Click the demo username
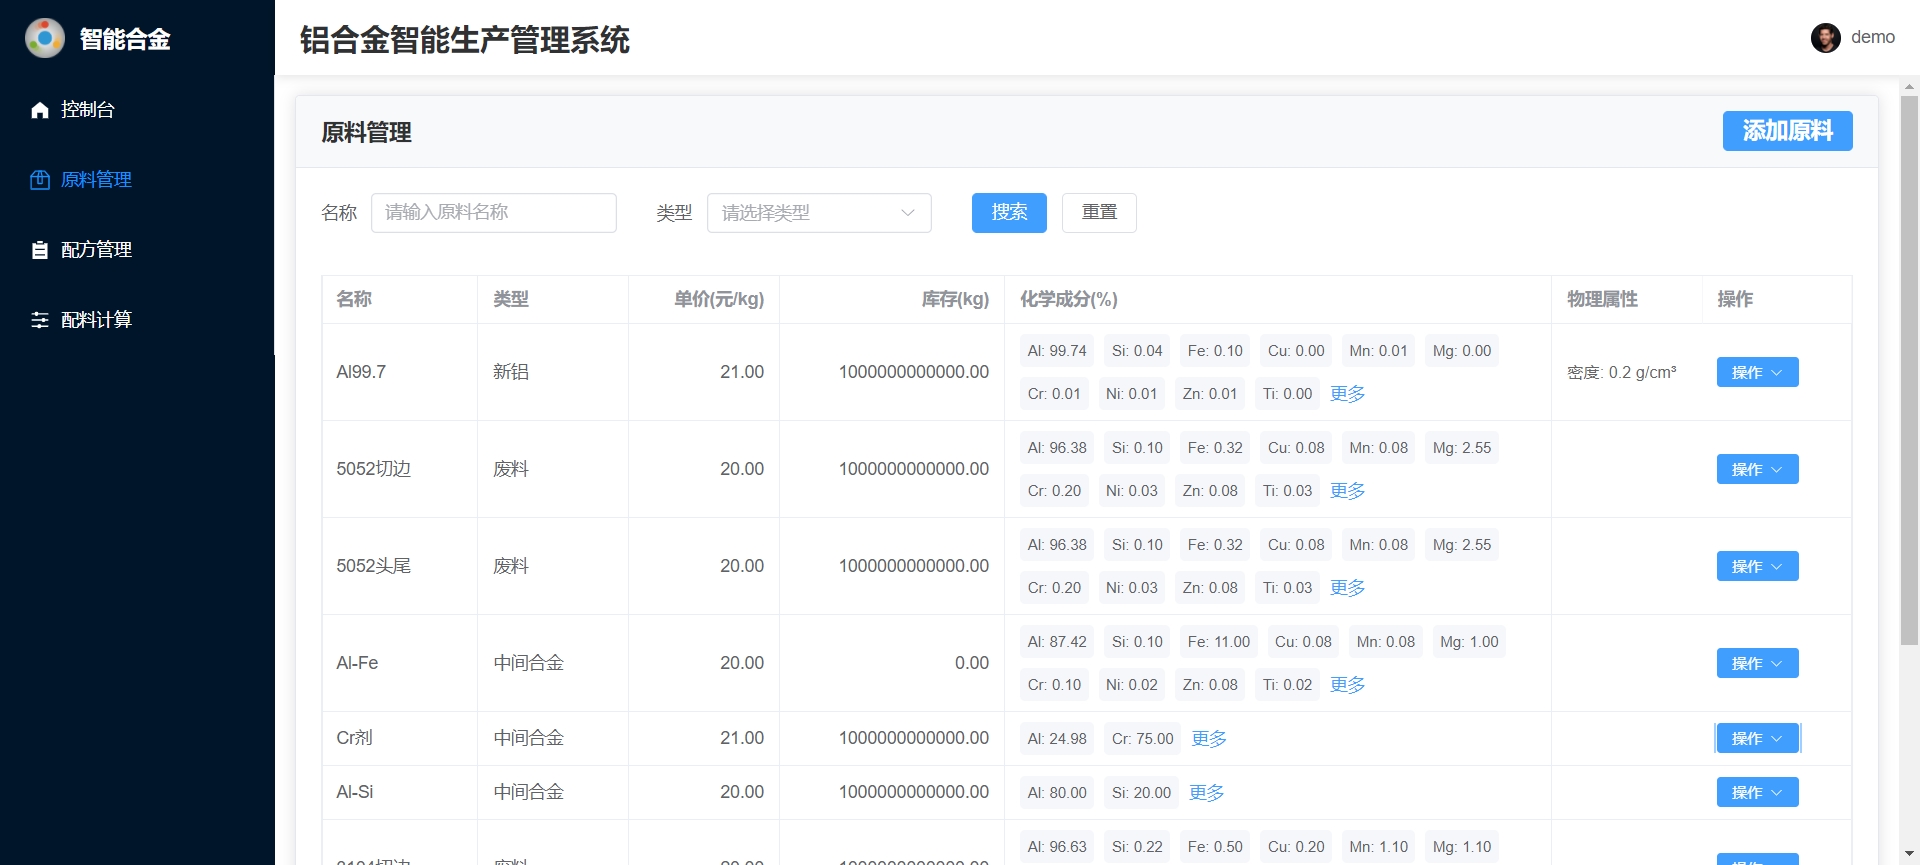Screen dimensions: 1920x865 click(x=1872, y=38)
